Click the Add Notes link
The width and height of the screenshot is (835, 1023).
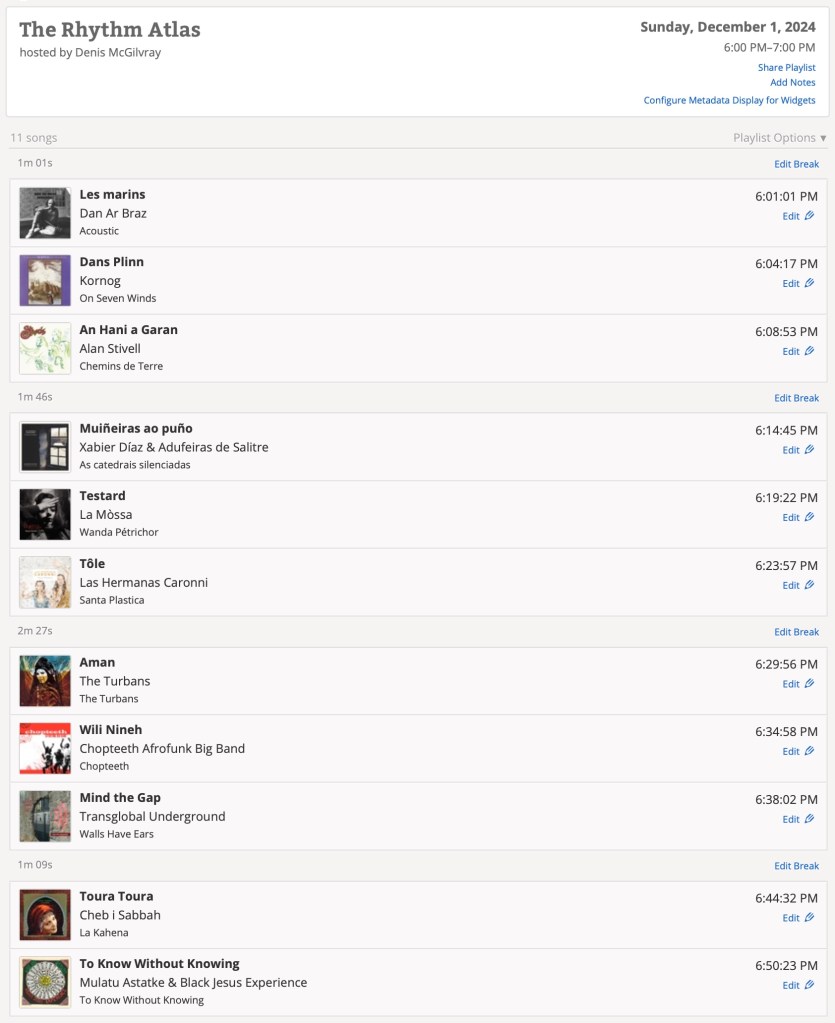point(792,83)
